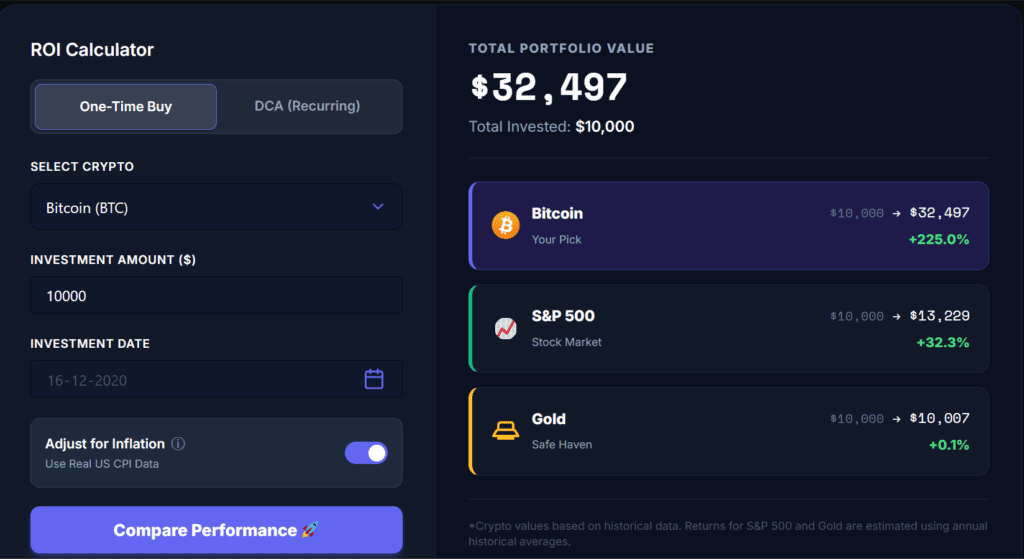This screenshot has height=559, width=1024.
Task: Click the S&P 500 +32.3% return figure
Action: click(942, 342)
